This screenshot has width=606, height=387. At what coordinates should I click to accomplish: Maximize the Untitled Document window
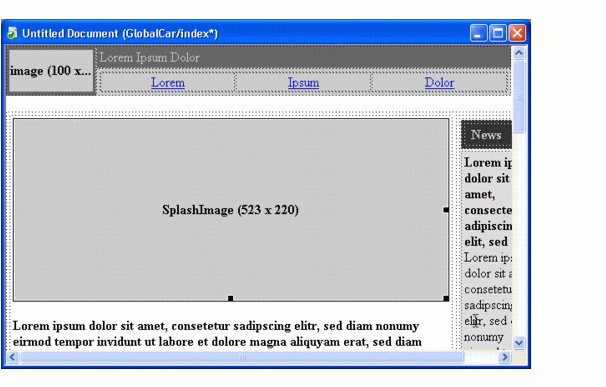pyautogui.click(x=498, y=33)
